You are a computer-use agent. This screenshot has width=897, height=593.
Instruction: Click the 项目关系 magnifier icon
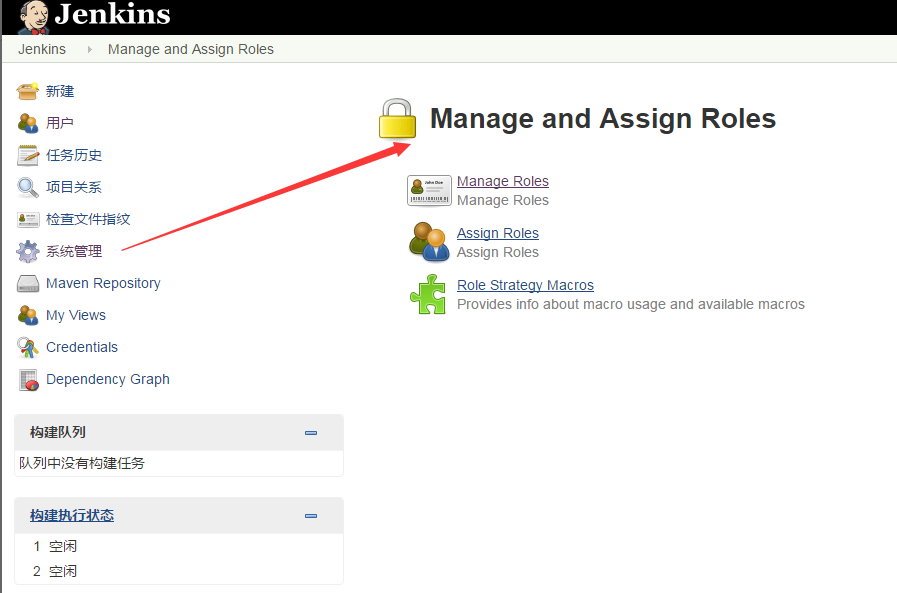[x=28, y=187]
